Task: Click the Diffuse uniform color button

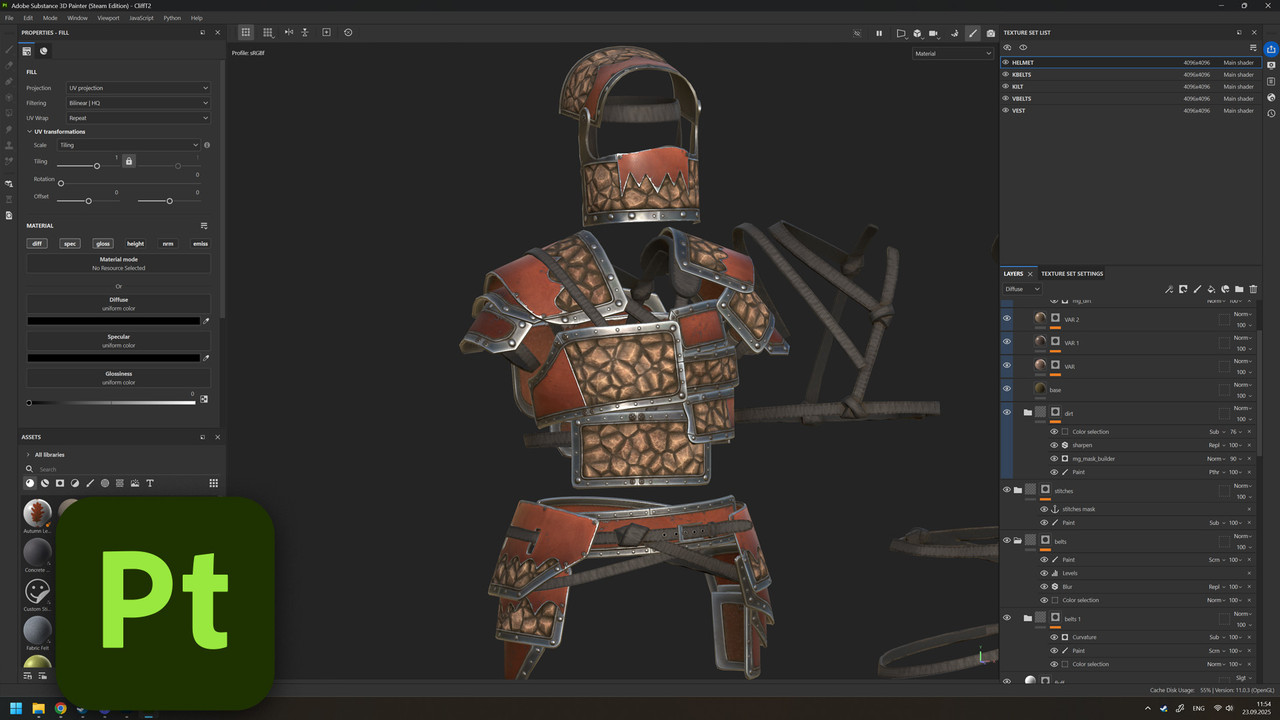Action: (x=119, y=304)
